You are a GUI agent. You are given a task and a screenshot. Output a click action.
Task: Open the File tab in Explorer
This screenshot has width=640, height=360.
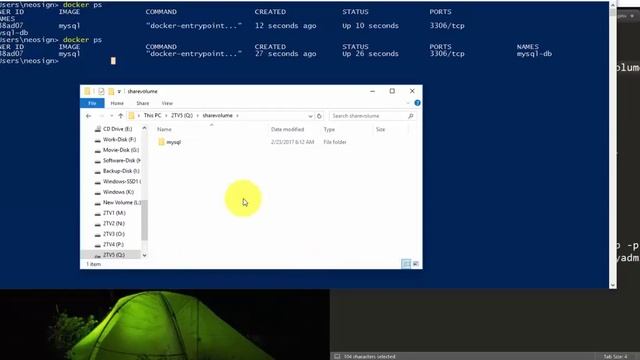click(x=92, y=103)
